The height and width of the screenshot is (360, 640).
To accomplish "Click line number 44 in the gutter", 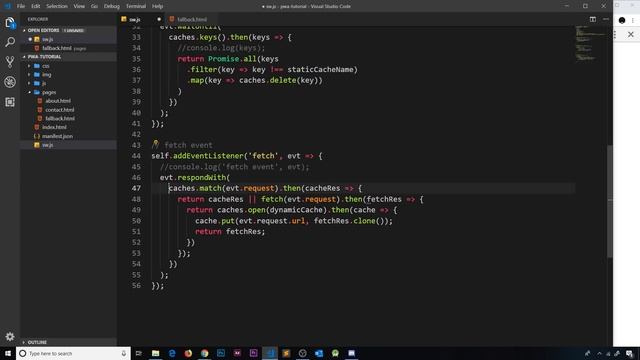I will point(136,156).
